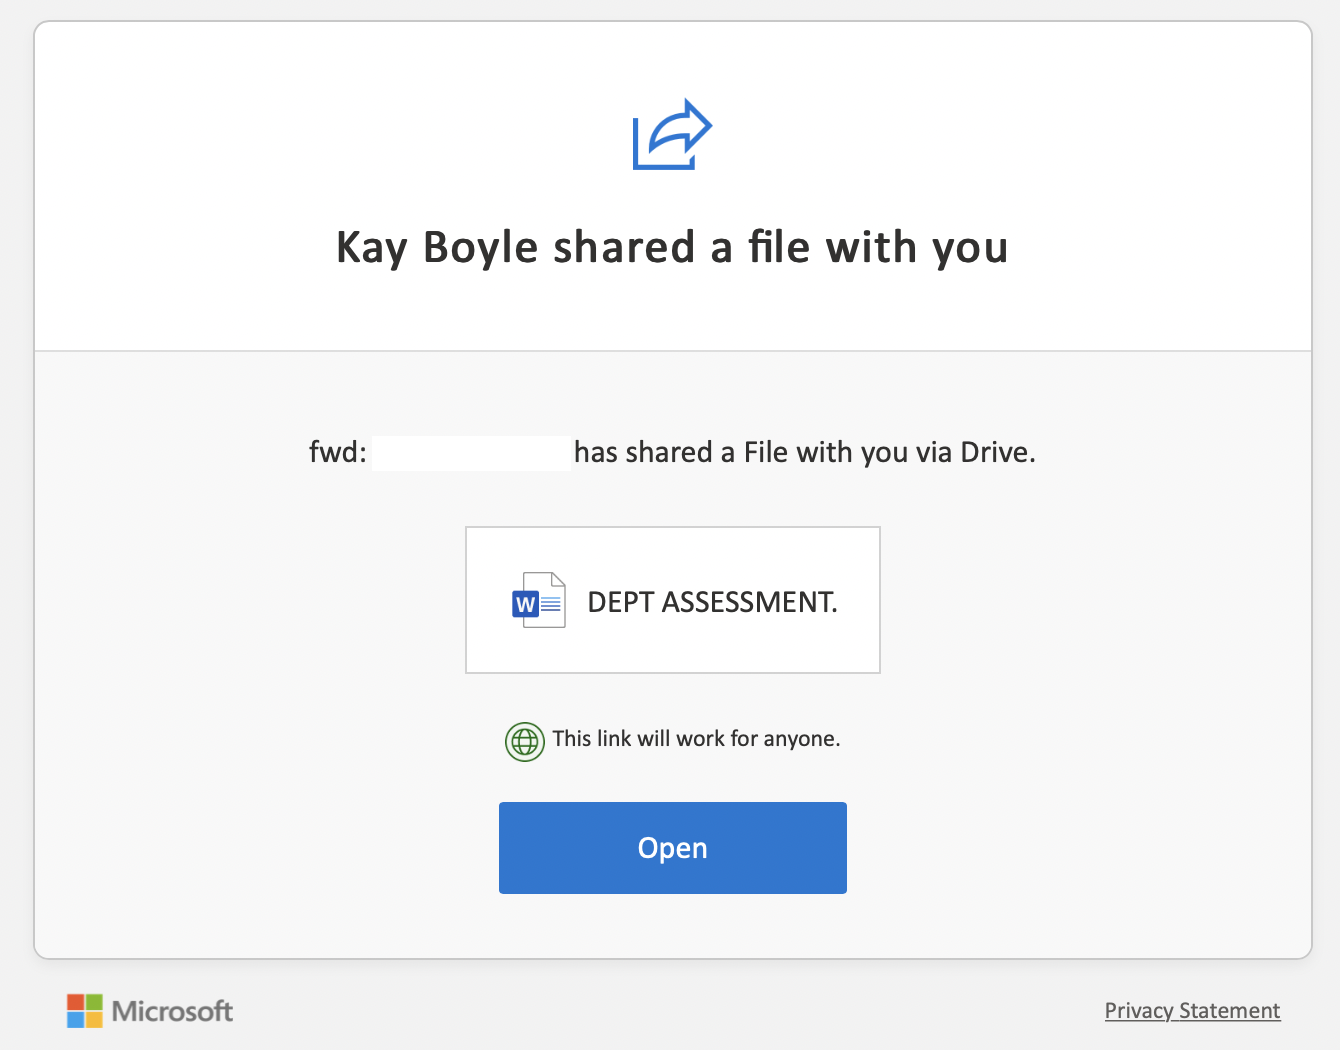Click the green globe link icon
The image size is (1340, 1050).
[x=525, y=742]
